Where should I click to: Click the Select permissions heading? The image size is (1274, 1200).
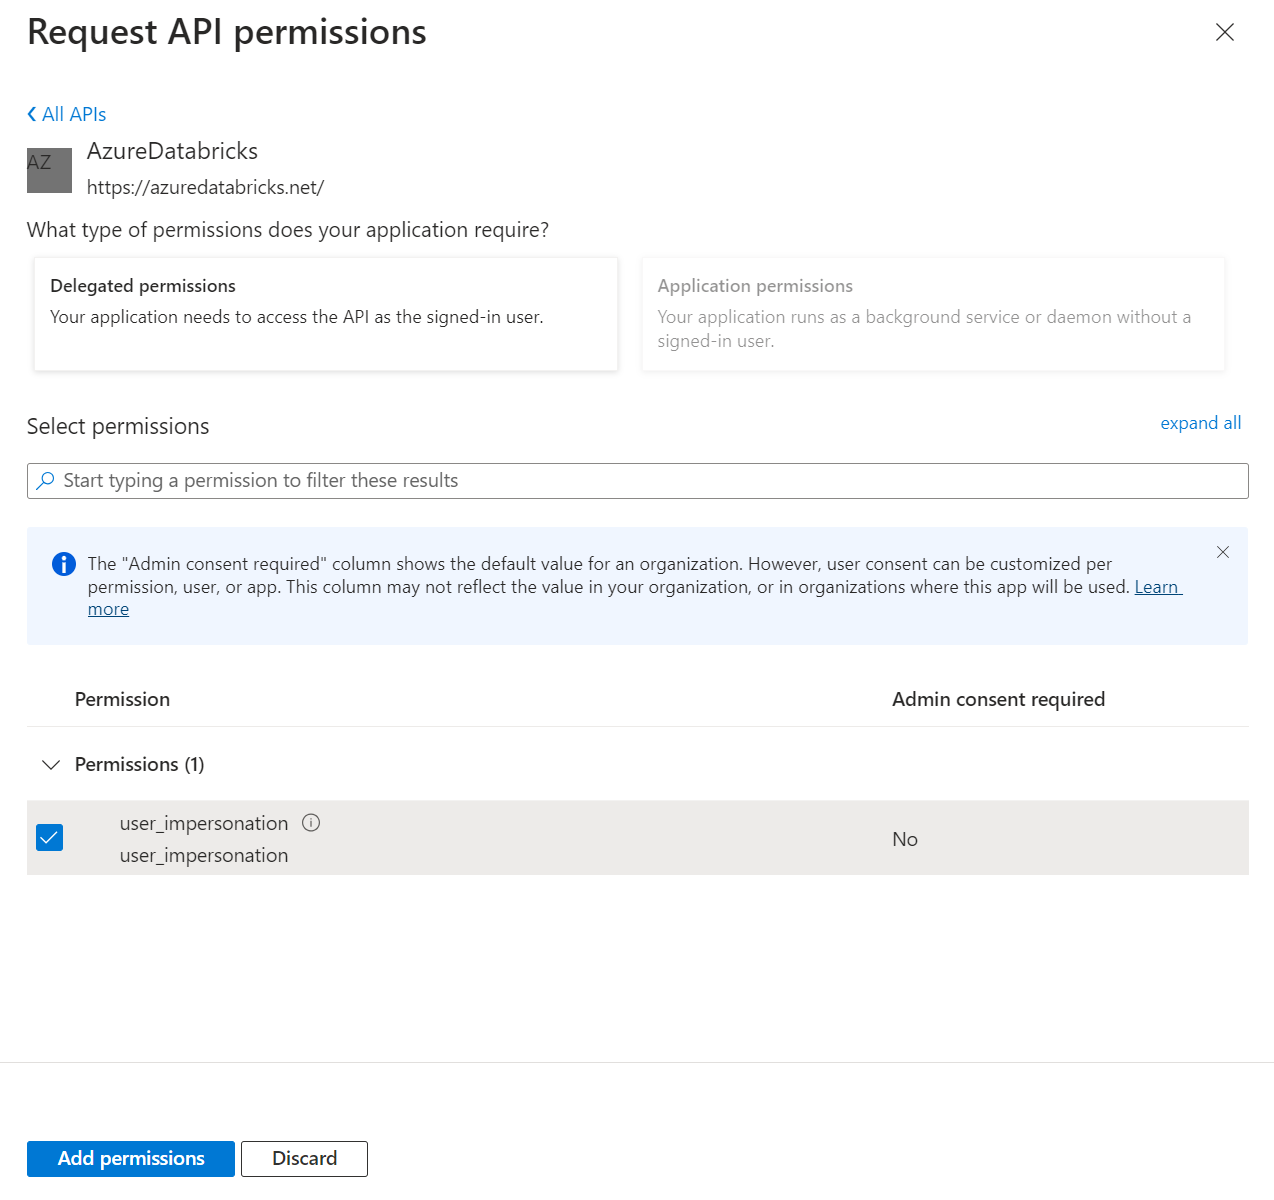[x=118, y=426]
